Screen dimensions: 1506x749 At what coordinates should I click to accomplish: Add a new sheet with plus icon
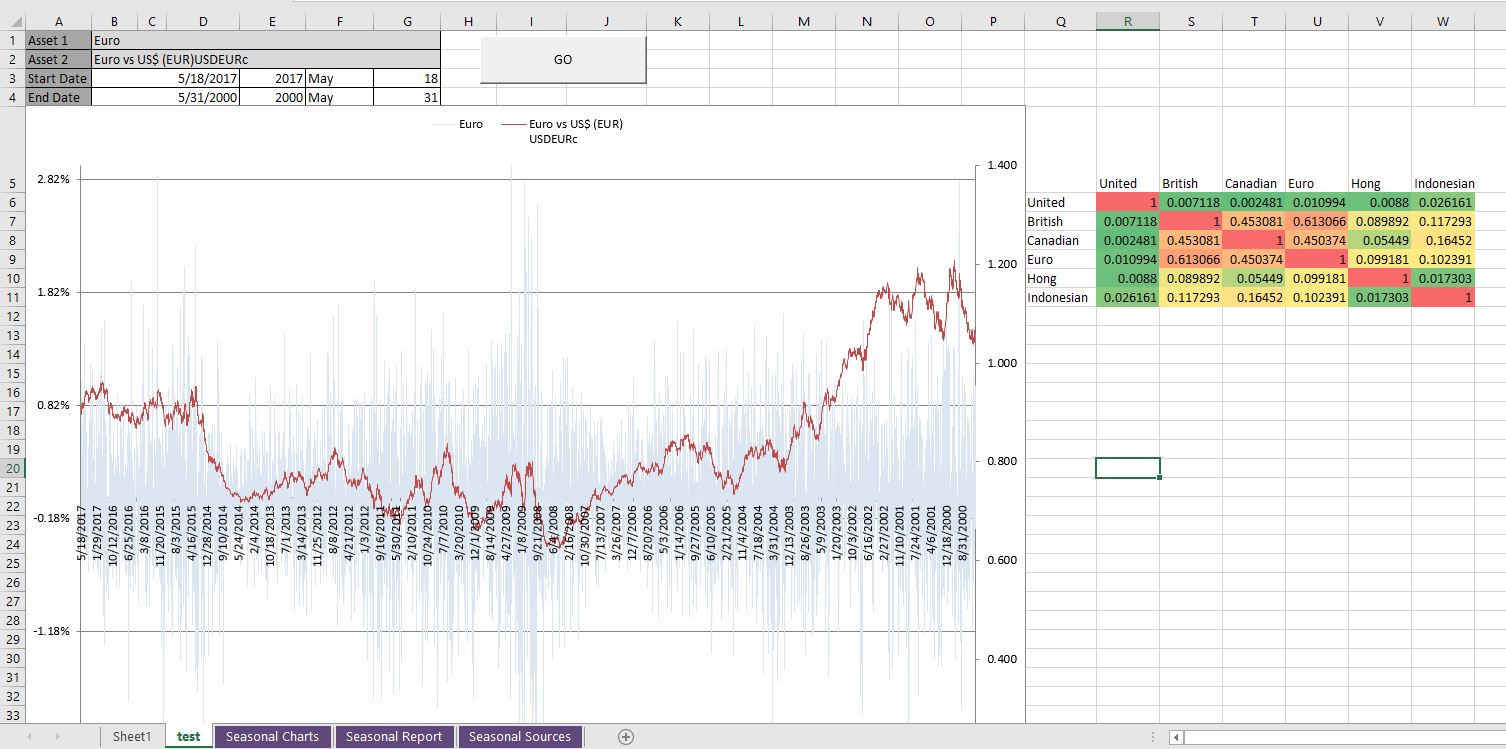(626, 737)
